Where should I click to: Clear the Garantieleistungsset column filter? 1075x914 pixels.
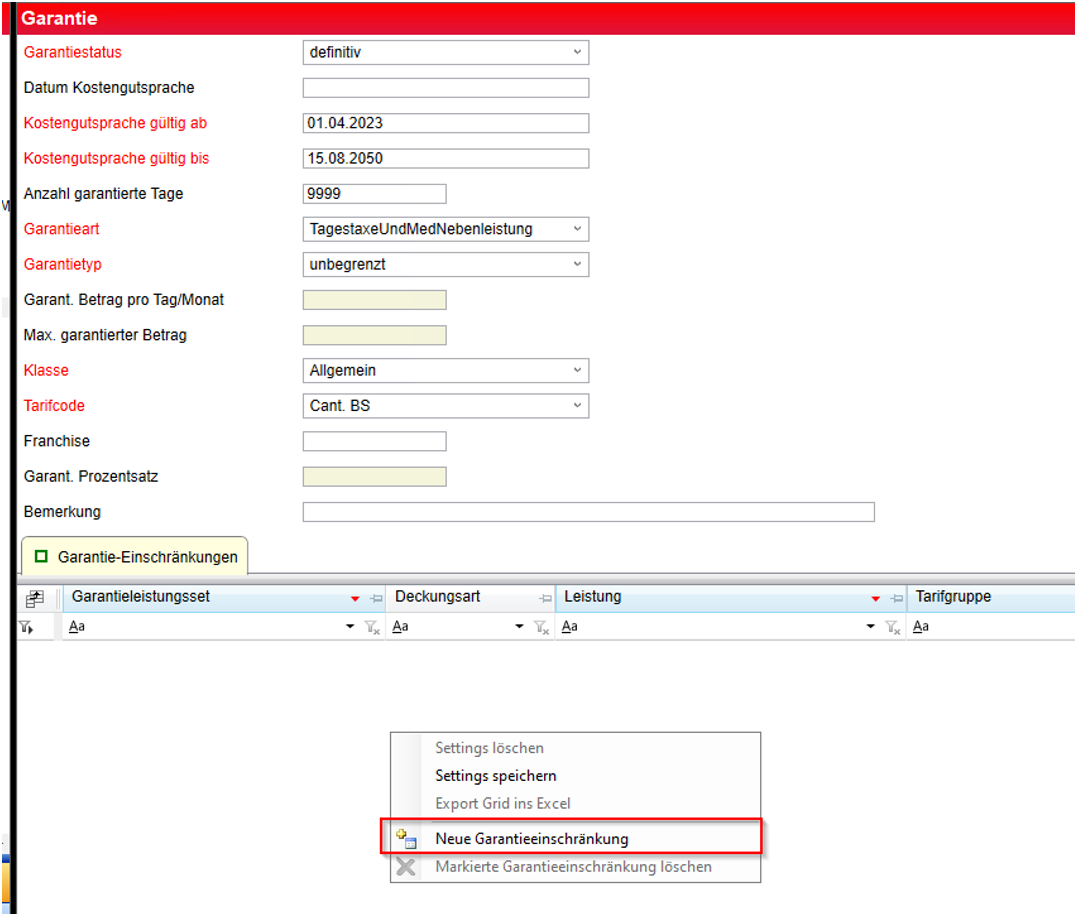click(371, 627)
